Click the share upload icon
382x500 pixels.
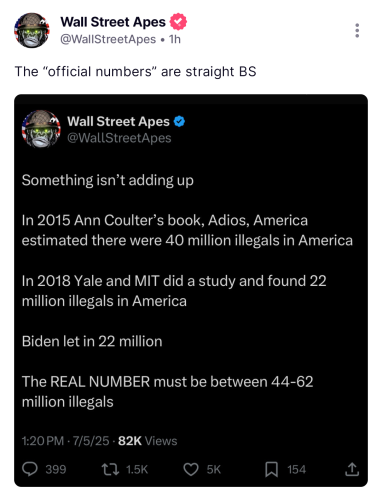tap(352, 469)
